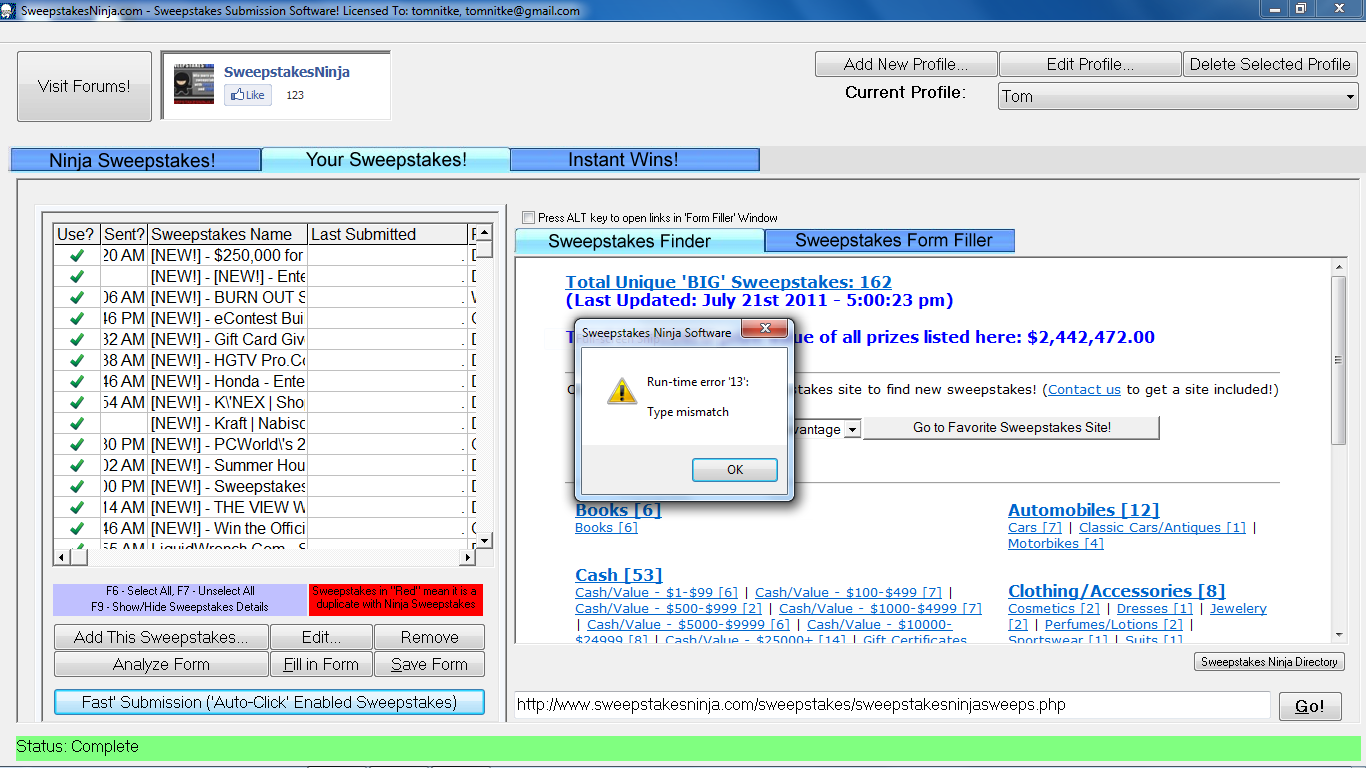Image resolution: width=1366 pixels, height=768 pixels.
Task: Open the Automobiles [12] category link
Action: (1083, 510)
